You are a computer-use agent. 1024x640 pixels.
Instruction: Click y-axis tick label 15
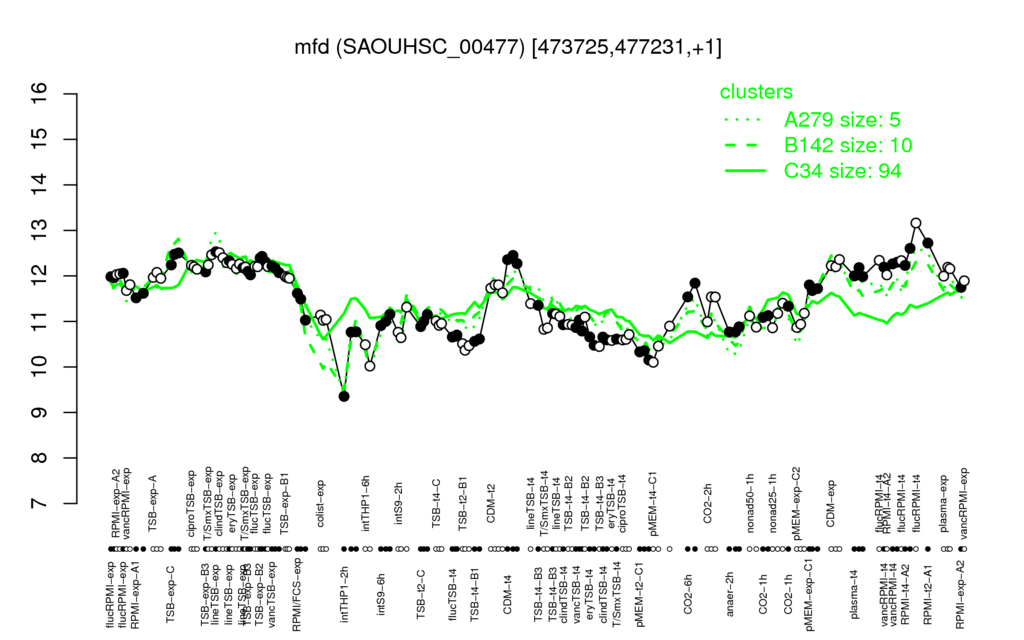tap(40, 139)
